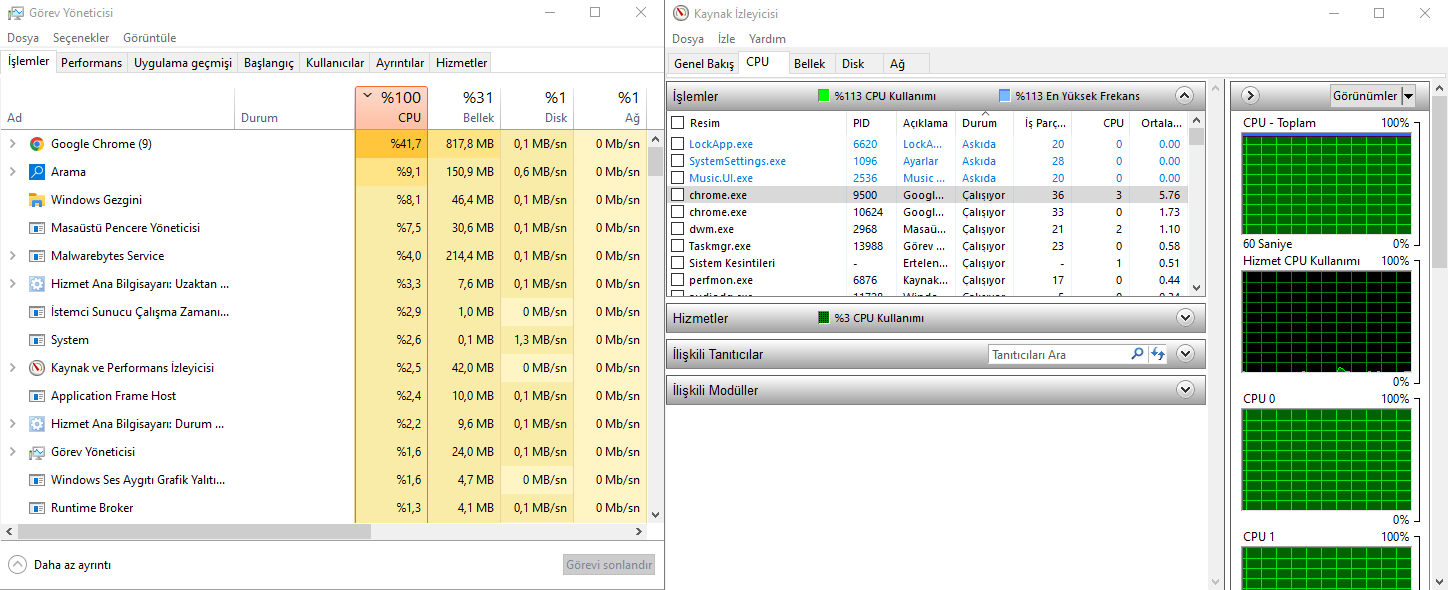The width and height of the screenshot is (1448, 590).
Task: Click the green CPU Kullanımı legend swatch
Action: pyautogui.click(x=824, y=96)
